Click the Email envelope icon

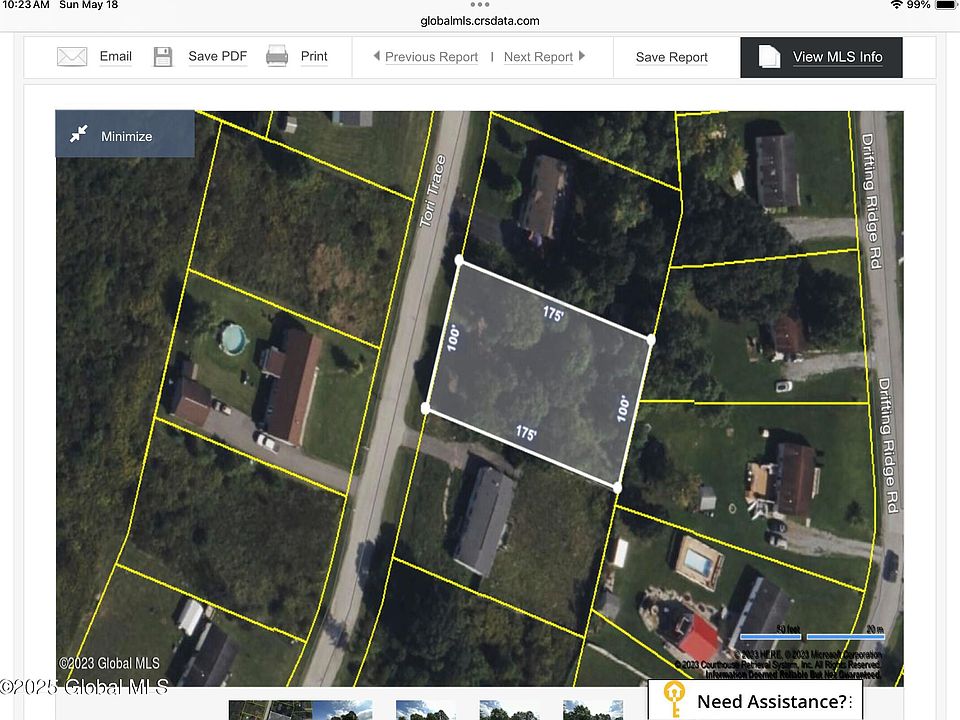(x=72, y=57)
